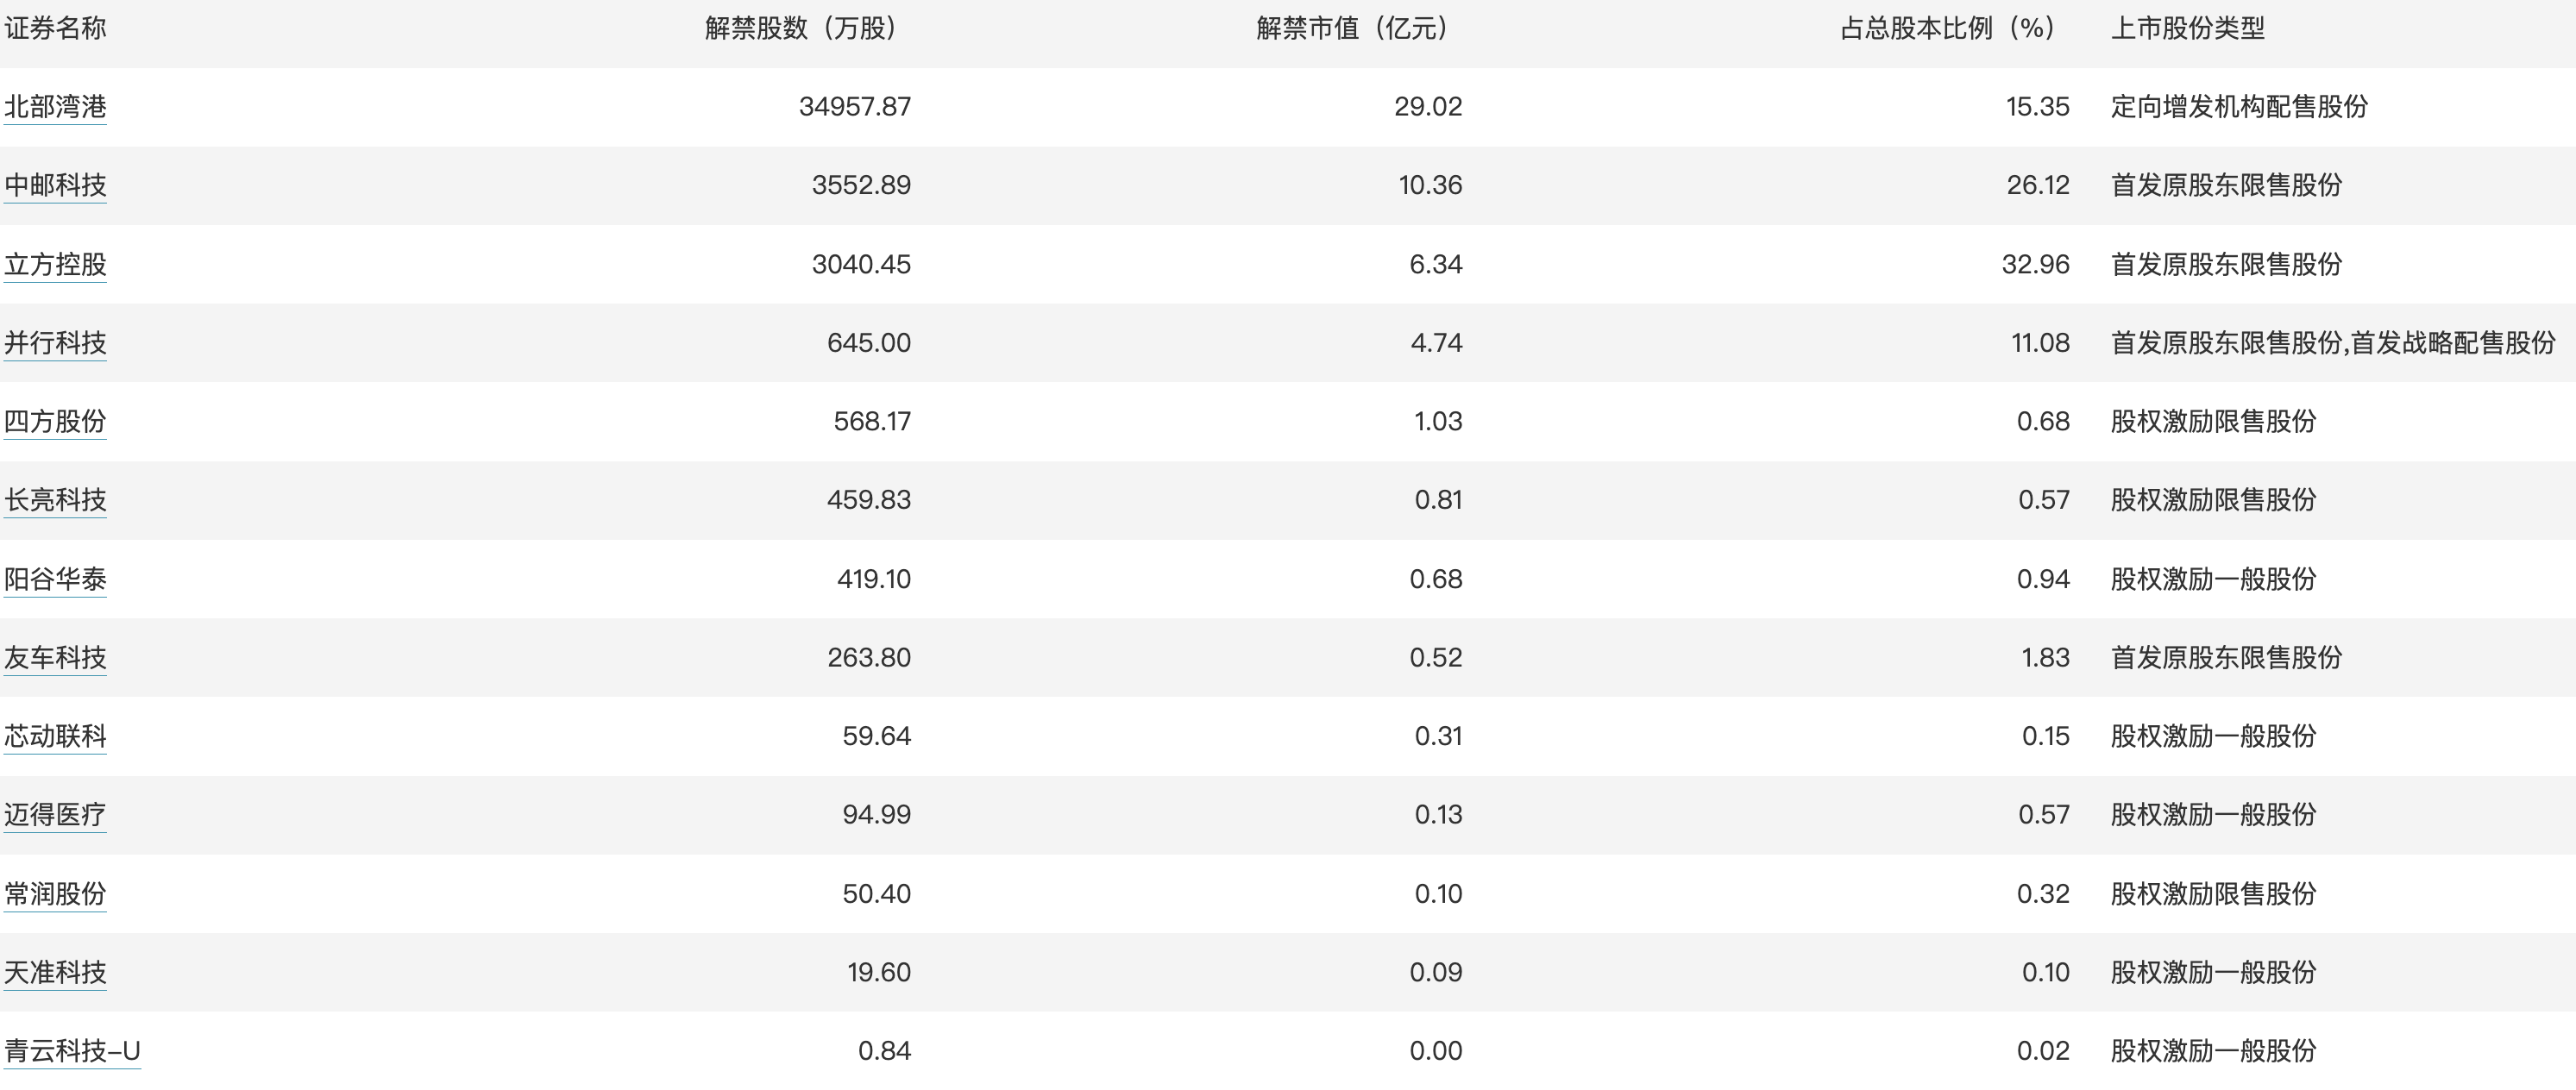Click 首发原股东限售股份,首发战略配售股份 share type

[2333, 342]
